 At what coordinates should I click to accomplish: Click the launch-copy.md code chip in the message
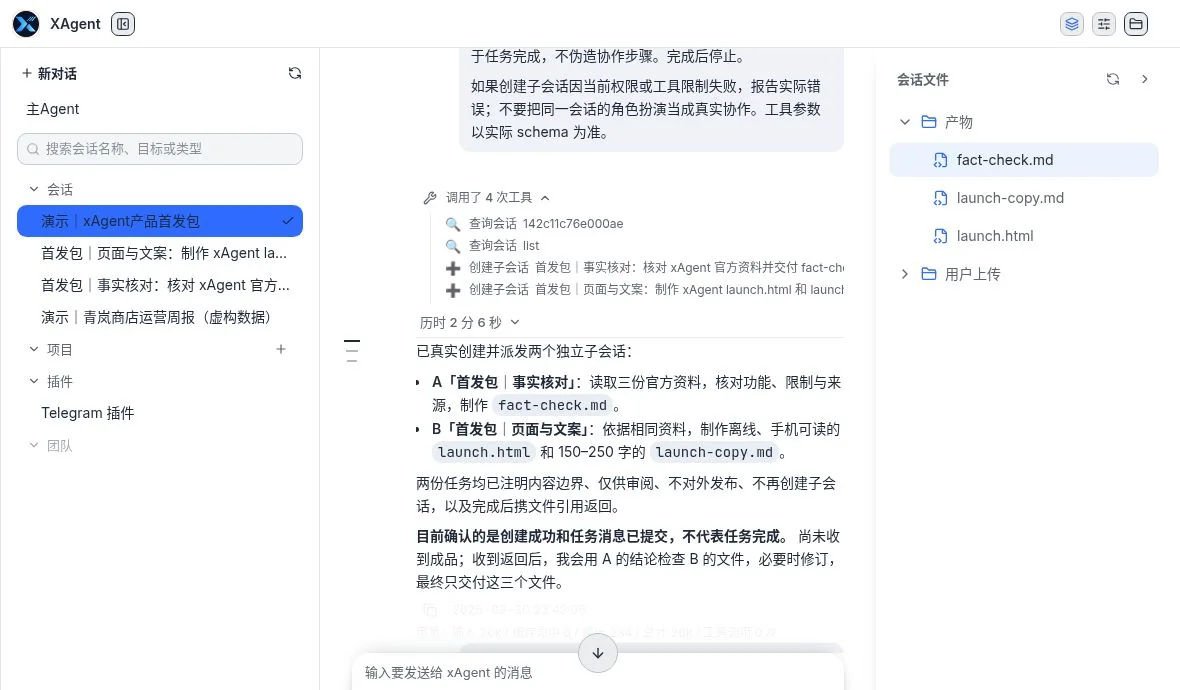click(713, 452)
